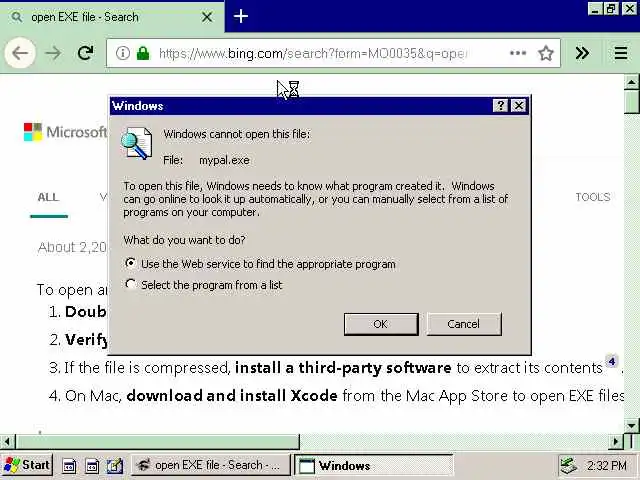Click page scrollbar up arrow

[x=631, y=82]
